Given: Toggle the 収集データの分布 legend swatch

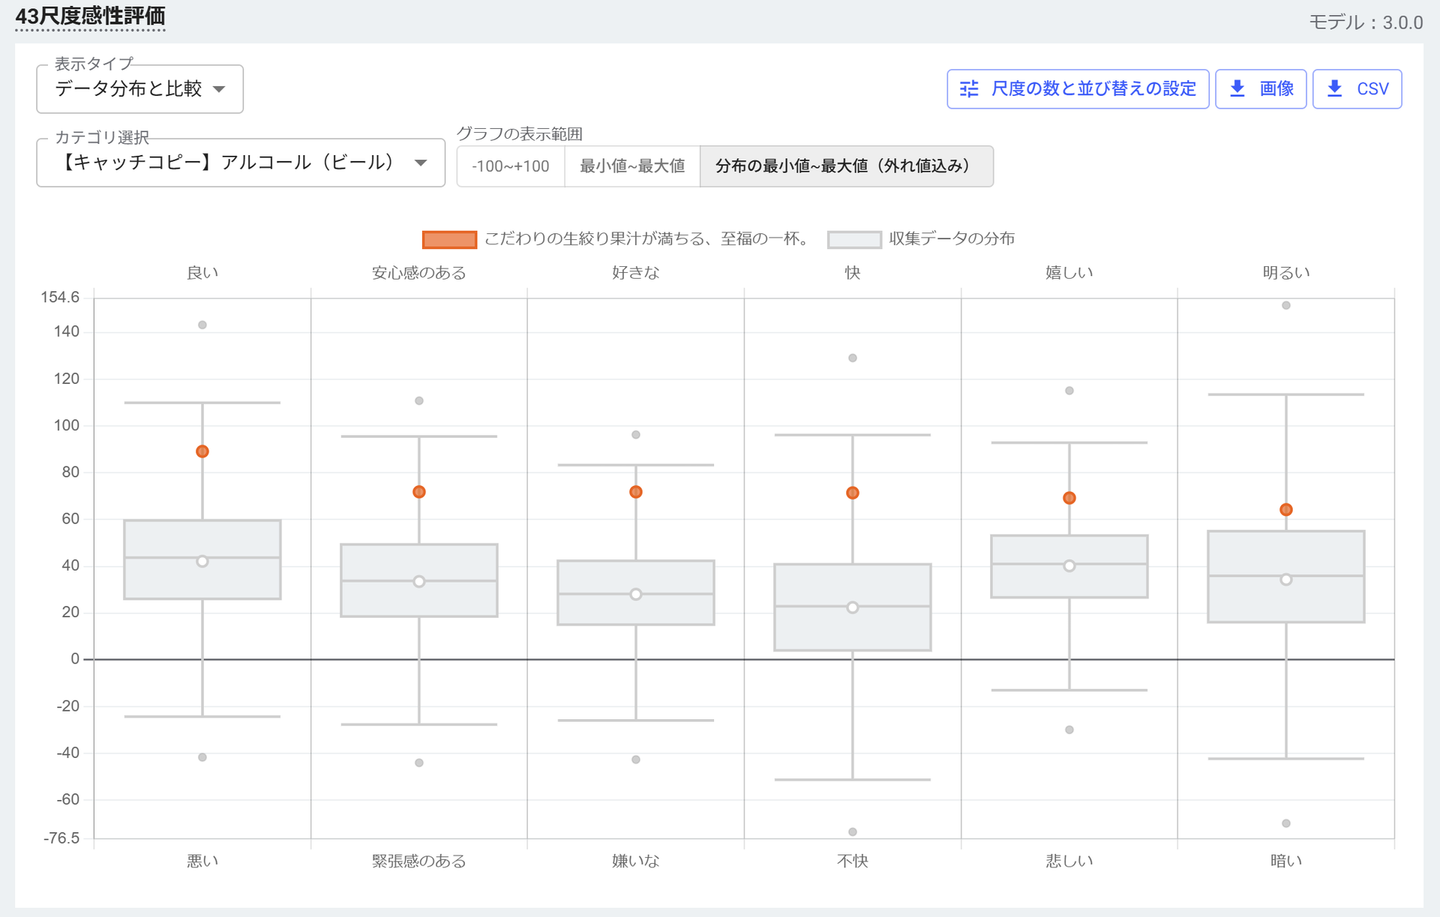Looking at the screenshot, I should pyautogui.click(x=854, y=239).
